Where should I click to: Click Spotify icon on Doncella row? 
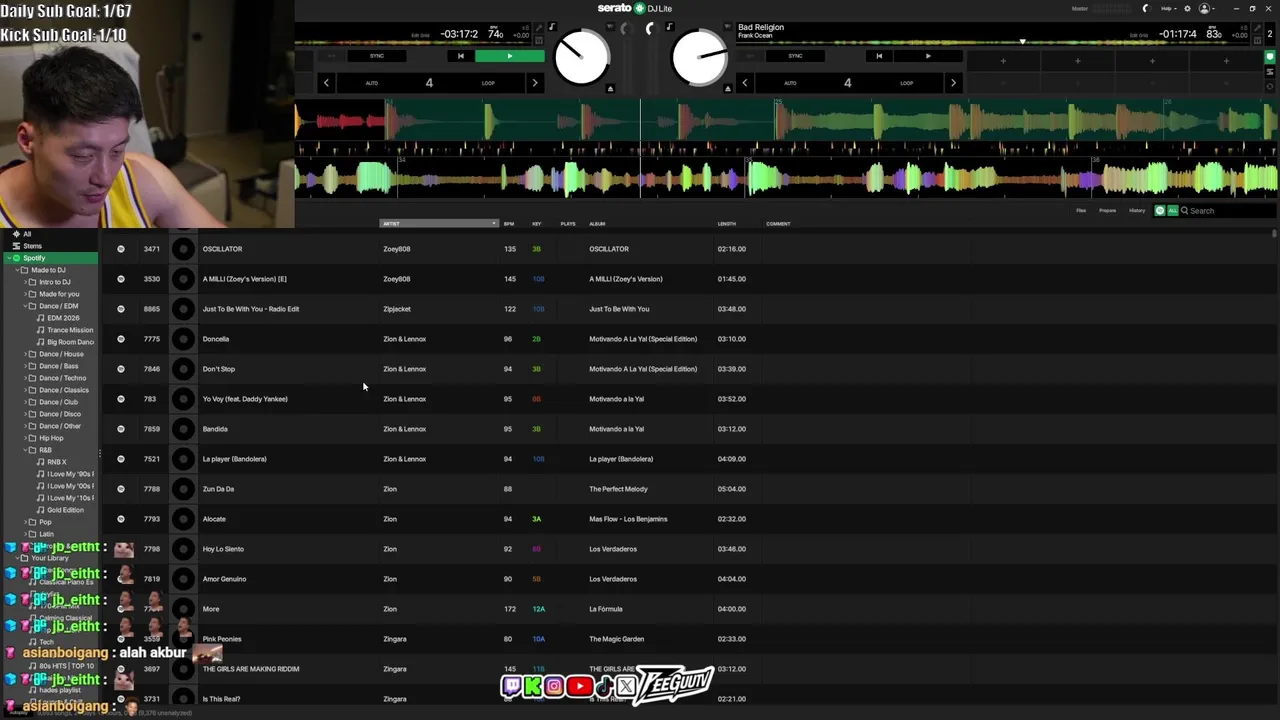coord(121,339)
